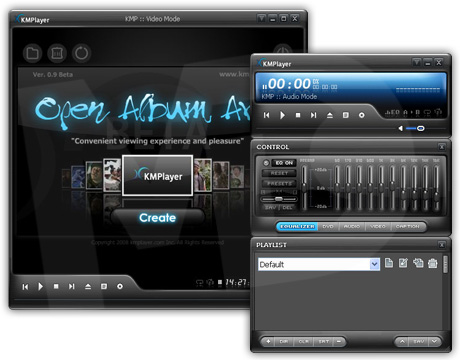The image size is (460, 360).
Task: Eject/open file in Video Mode window
Action: (88, 286)
